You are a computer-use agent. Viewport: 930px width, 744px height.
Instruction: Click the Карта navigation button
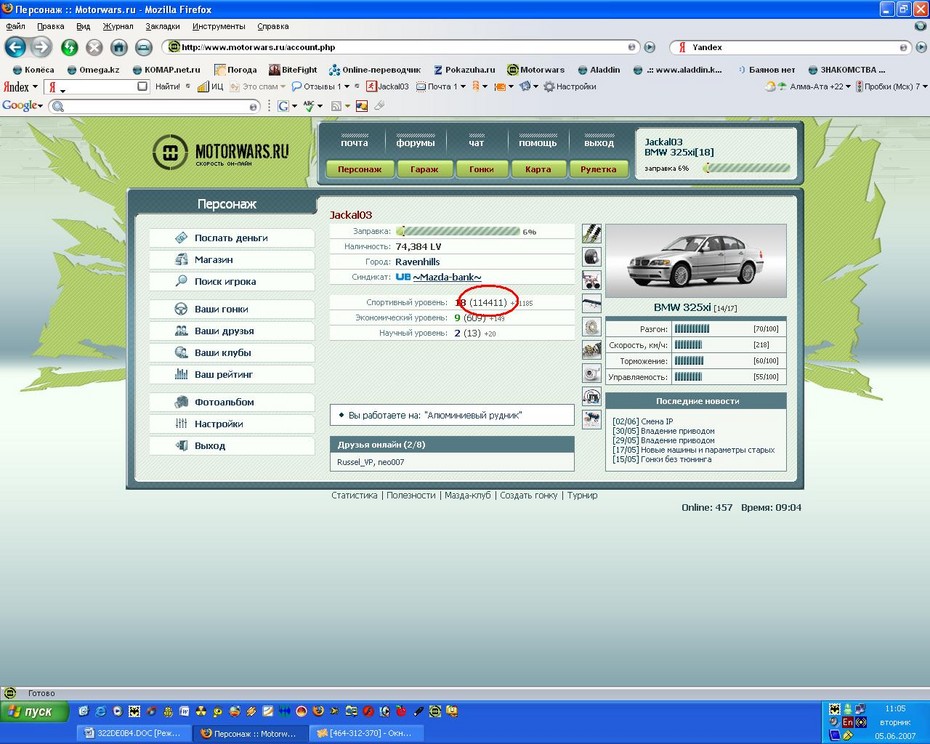tap(538, 169)
